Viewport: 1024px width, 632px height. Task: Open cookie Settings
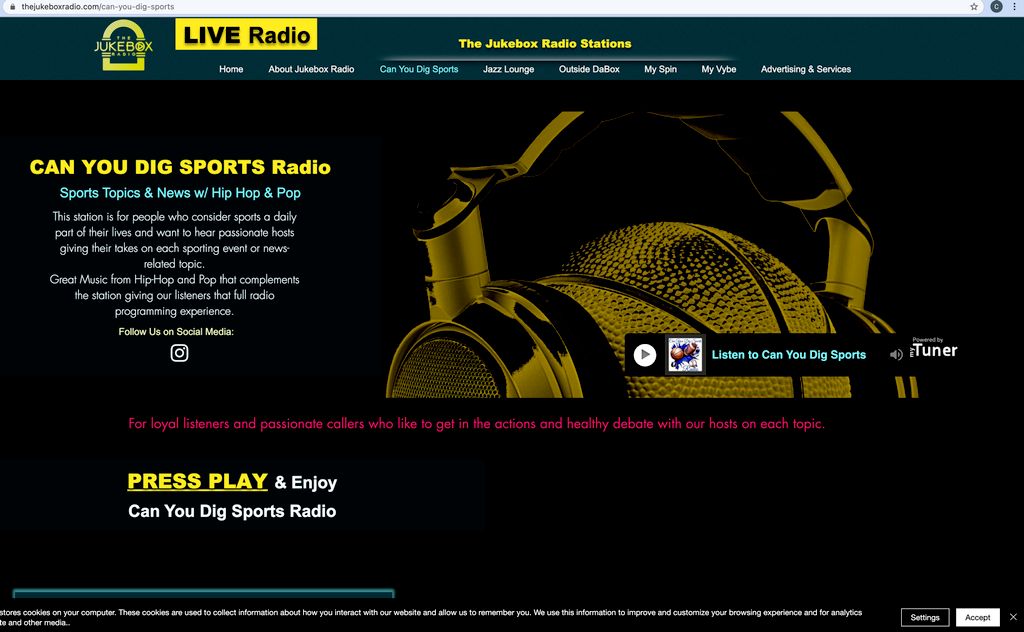click(x=925, y=617)
